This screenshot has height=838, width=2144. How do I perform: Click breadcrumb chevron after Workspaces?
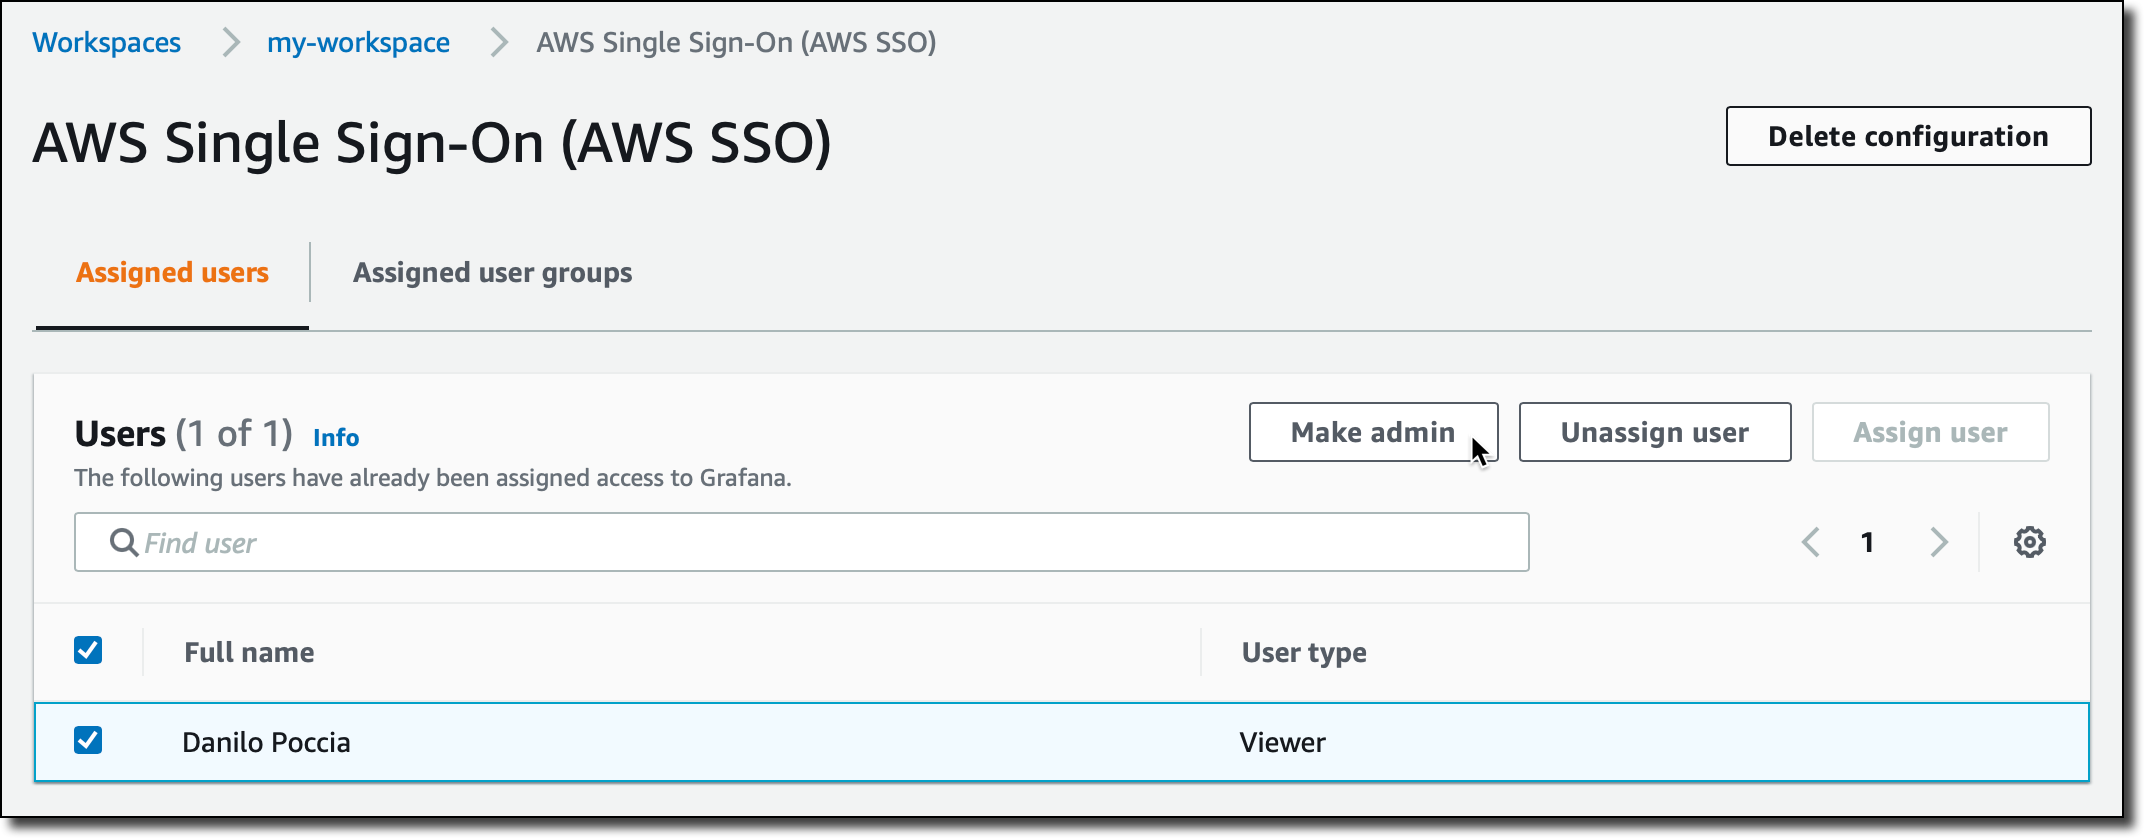[x=231, y=42]
